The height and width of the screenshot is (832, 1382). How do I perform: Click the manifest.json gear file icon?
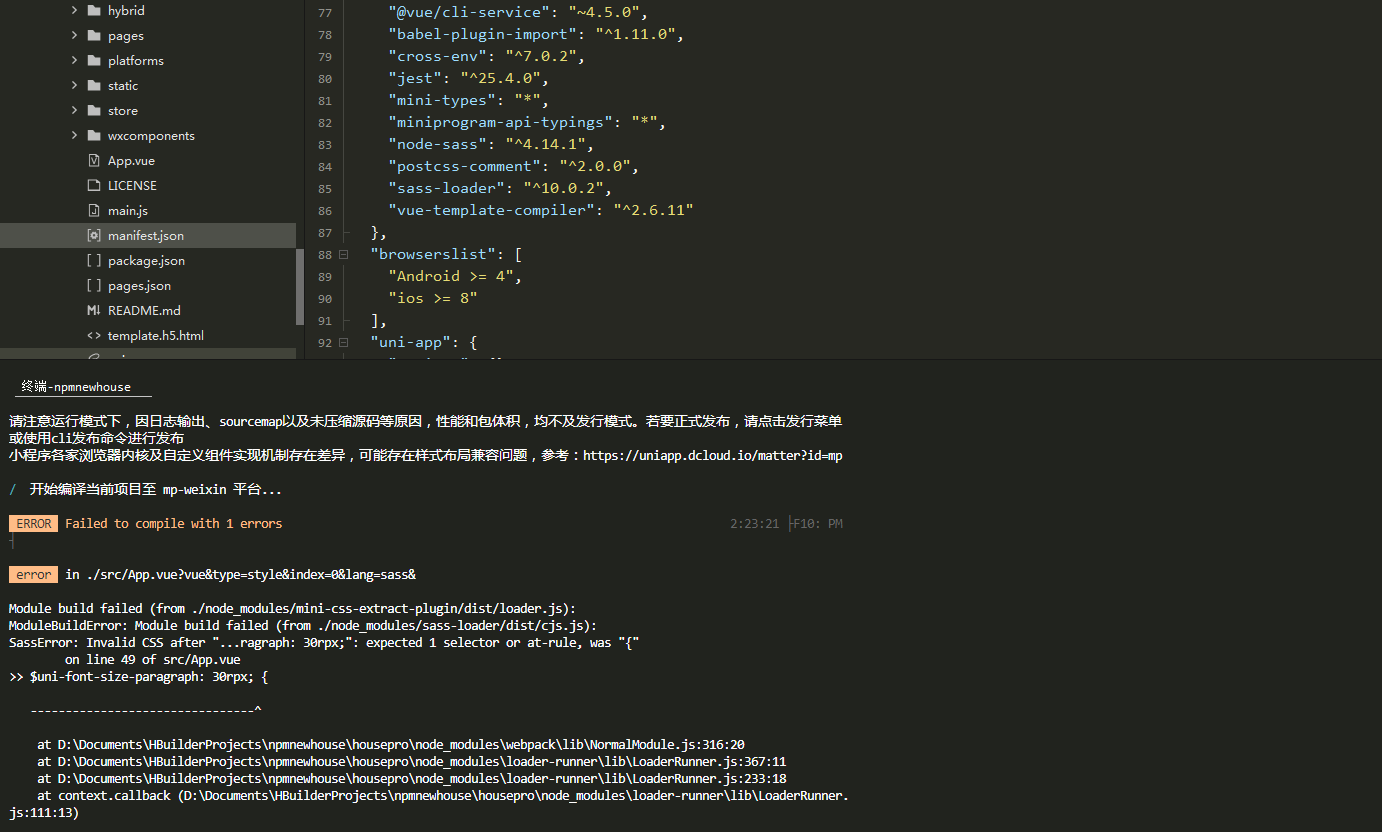(x=94, y=236)
